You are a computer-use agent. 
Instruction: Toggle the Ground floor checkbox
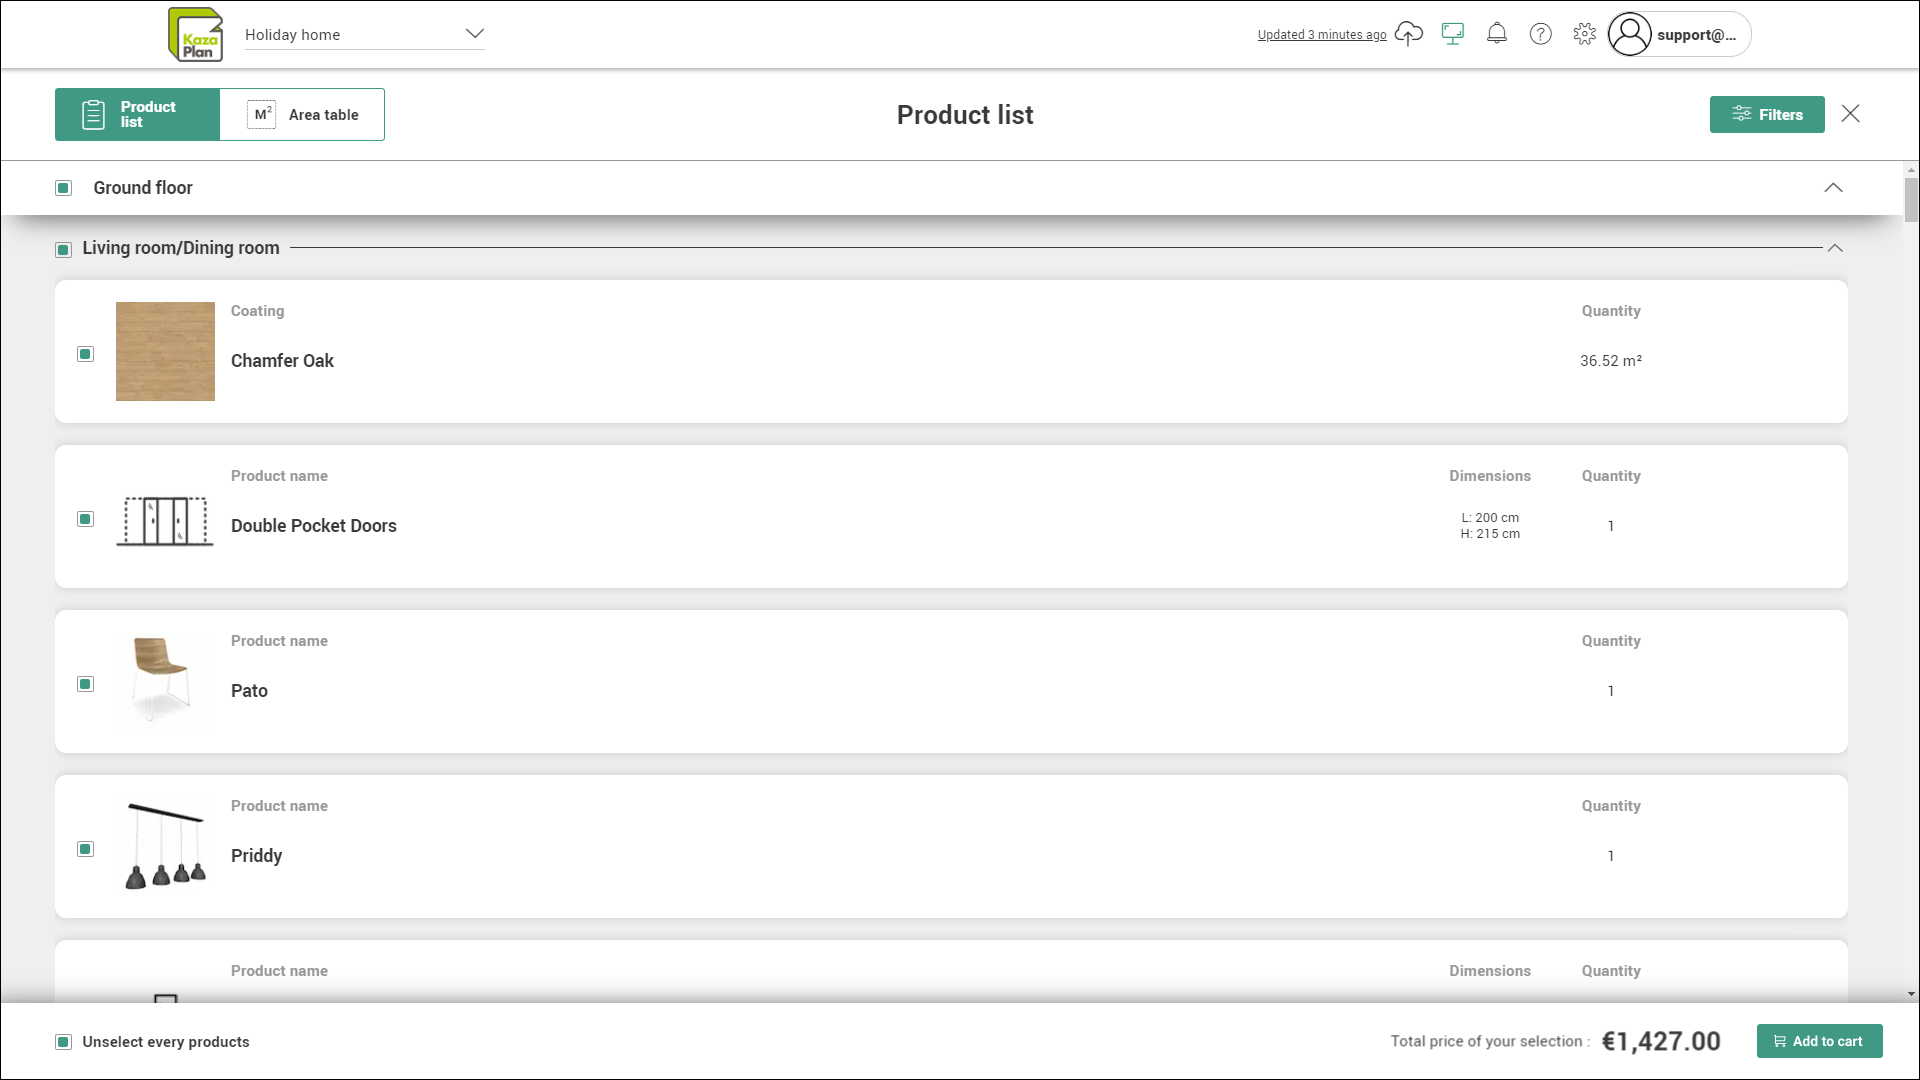pos(64,188)
